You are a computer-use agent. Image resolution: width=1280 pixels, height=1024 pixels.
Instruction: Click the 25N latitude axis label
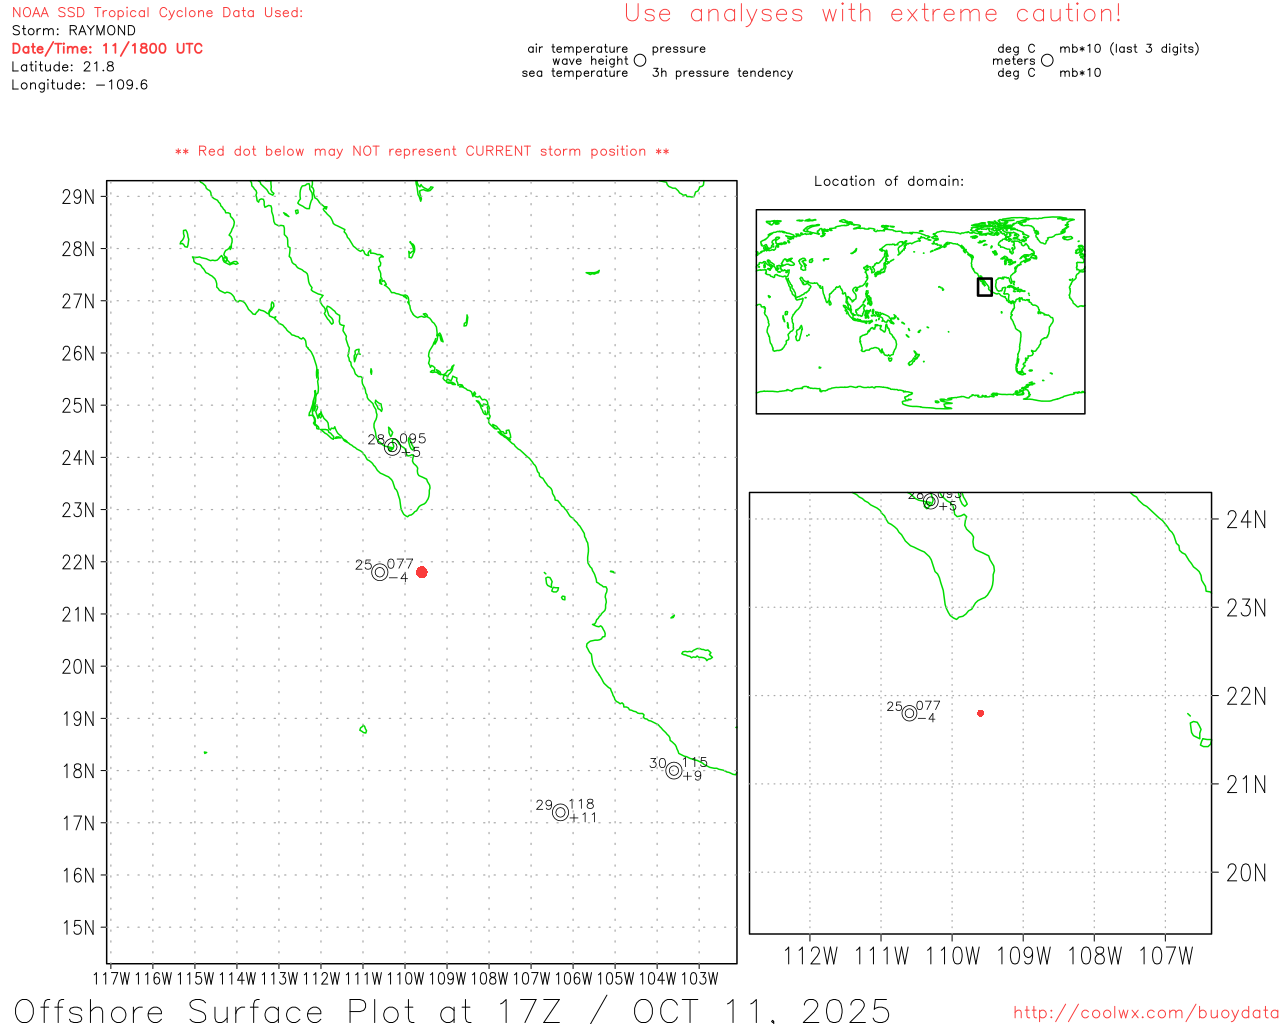(x=78, y=406)
